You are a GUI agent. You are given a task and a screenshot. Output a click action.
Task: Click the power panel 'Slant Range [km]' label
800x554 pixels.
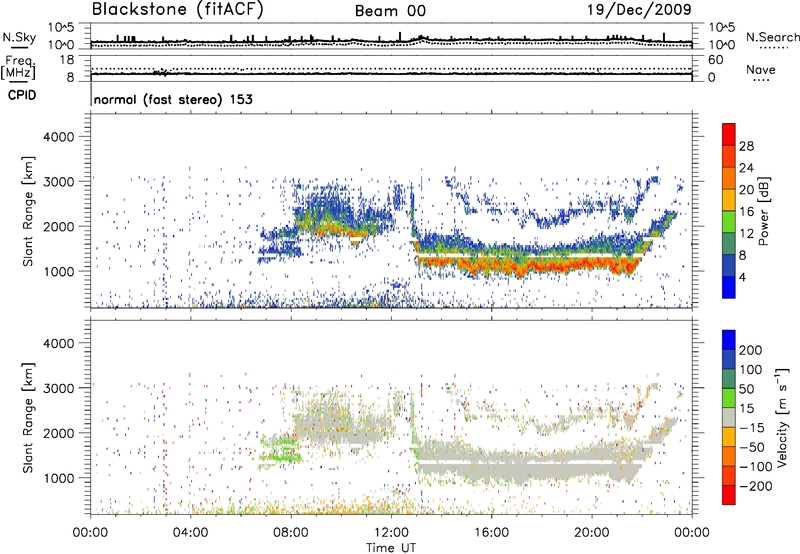28,211
